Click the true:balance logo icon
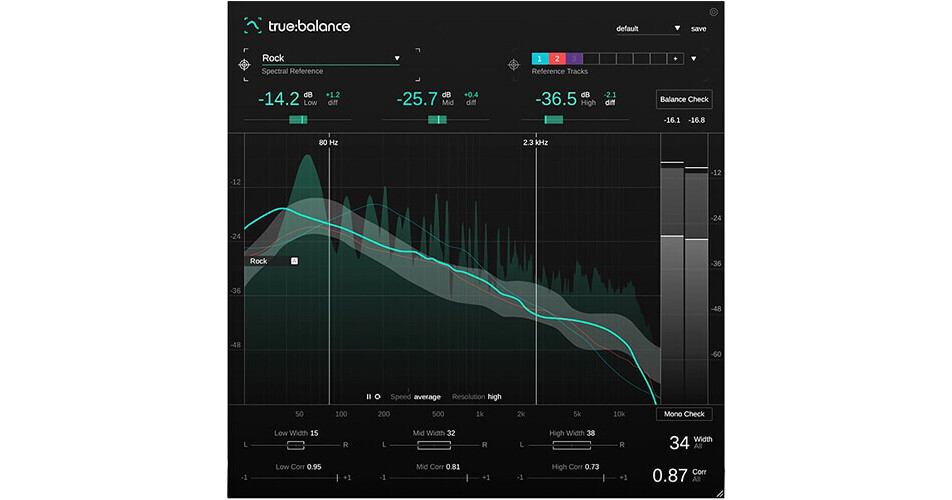 tap(253, 25)
